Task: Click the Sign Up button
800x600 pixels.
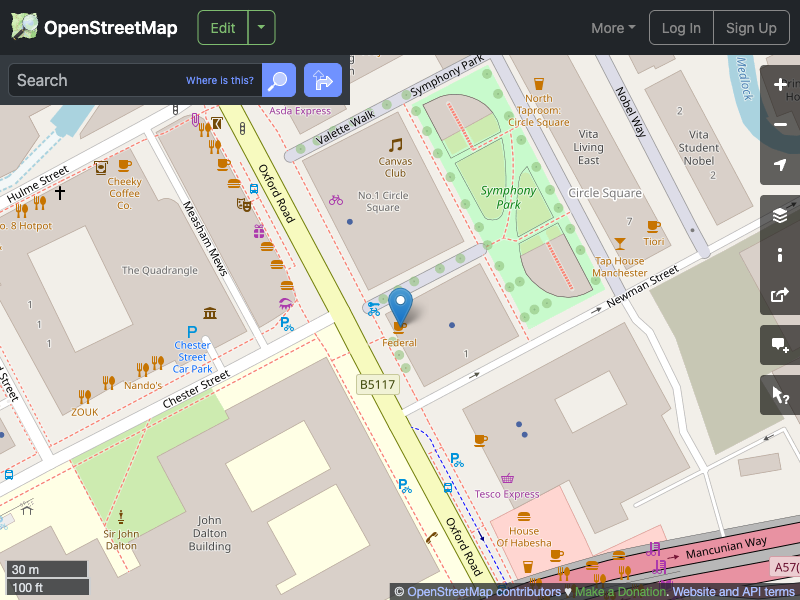Action: pyautogui.click(x=751, y=27)
